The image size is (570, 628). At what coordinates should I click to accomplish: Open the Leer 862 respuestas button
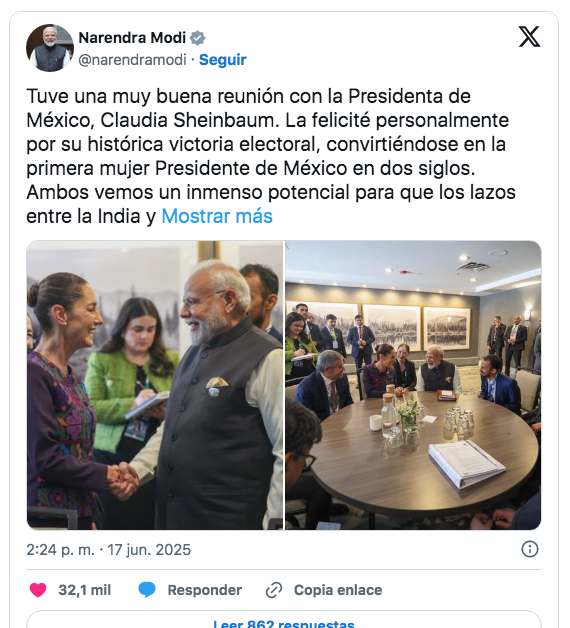click(x=284, y=620)
